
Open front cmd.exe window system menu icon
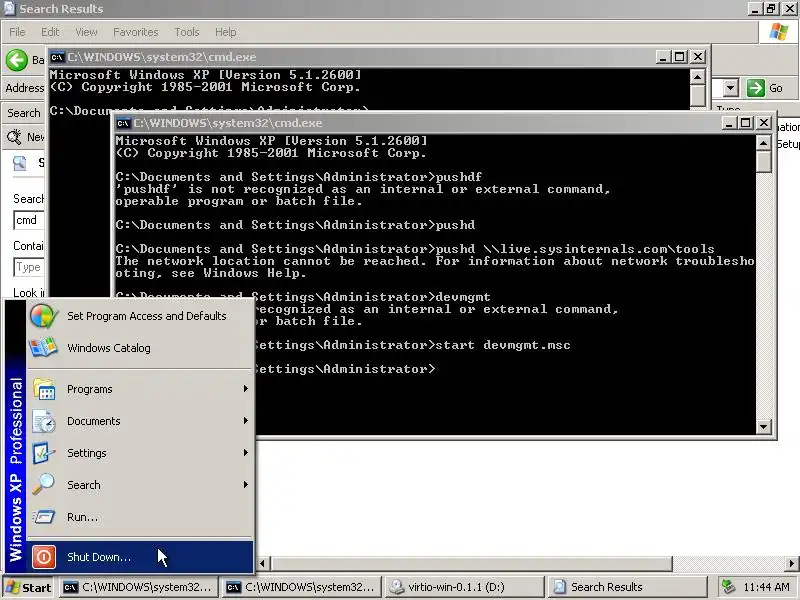(x=123, y=123)
